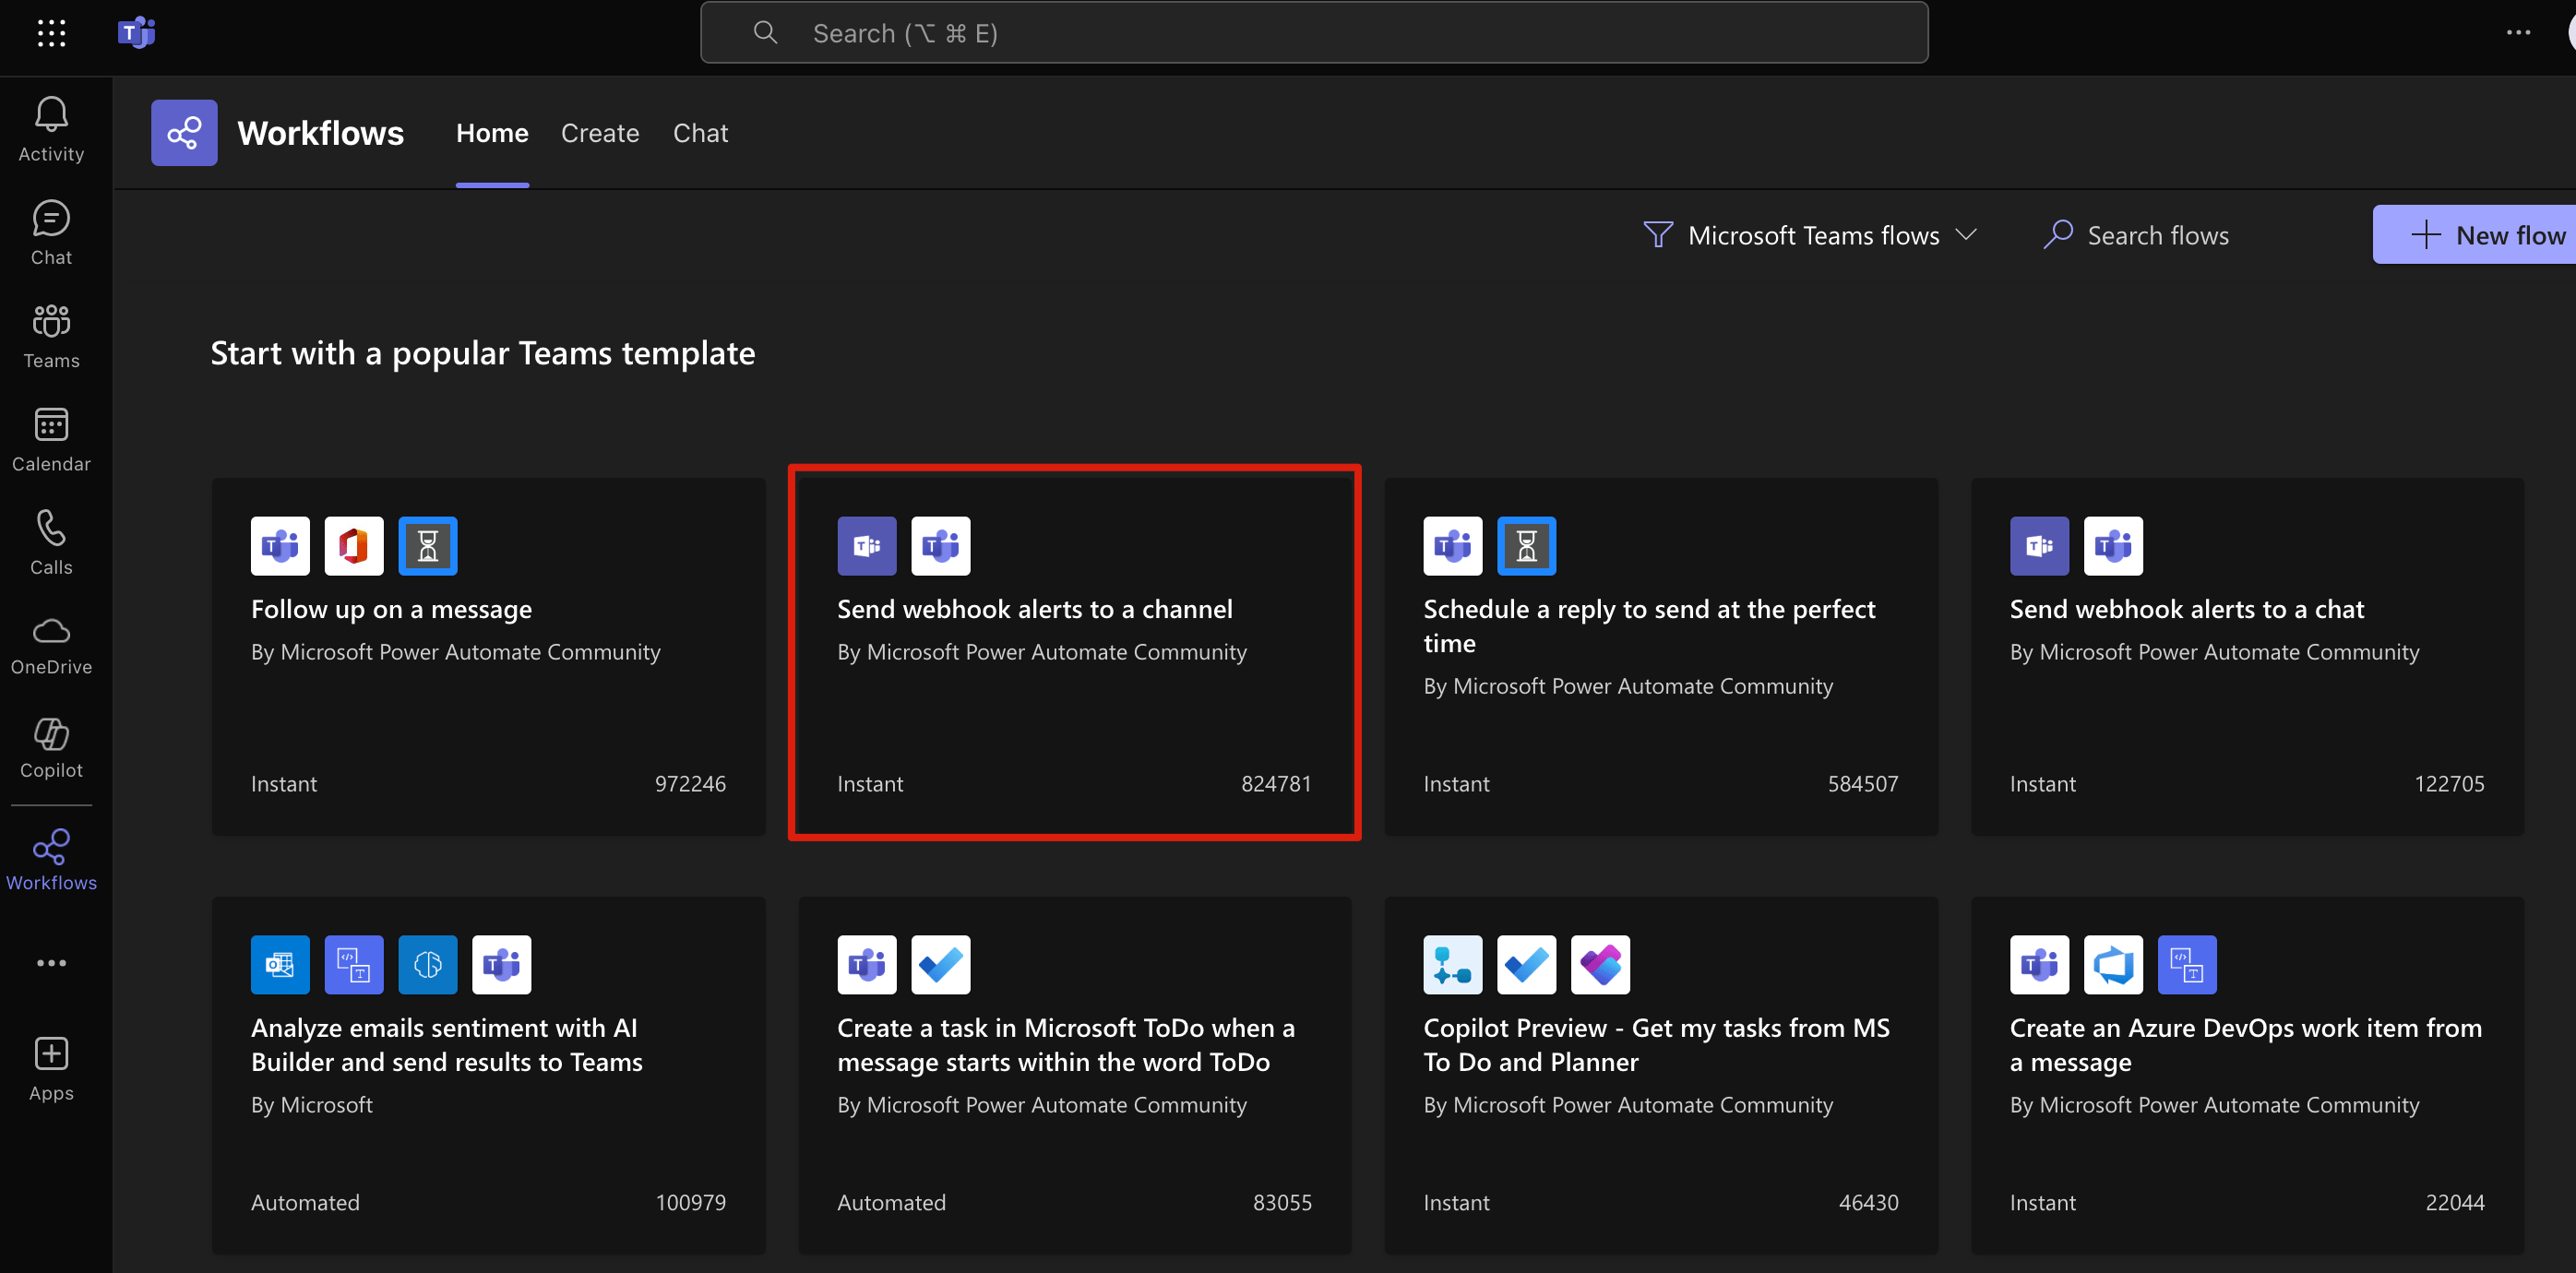
Task: Click Teams webhook icon on Send webhook alerts to a chat card
Action: 2039,546
